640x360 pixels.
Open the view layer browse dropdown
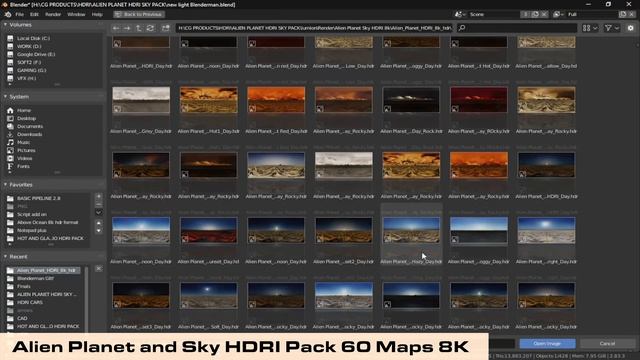[558, 14]
